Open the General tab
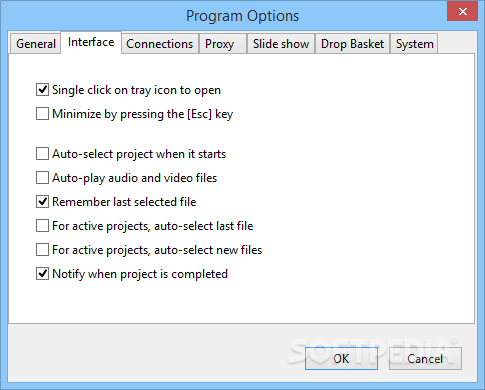Screen dimensions: 485x390 (35, 44)
